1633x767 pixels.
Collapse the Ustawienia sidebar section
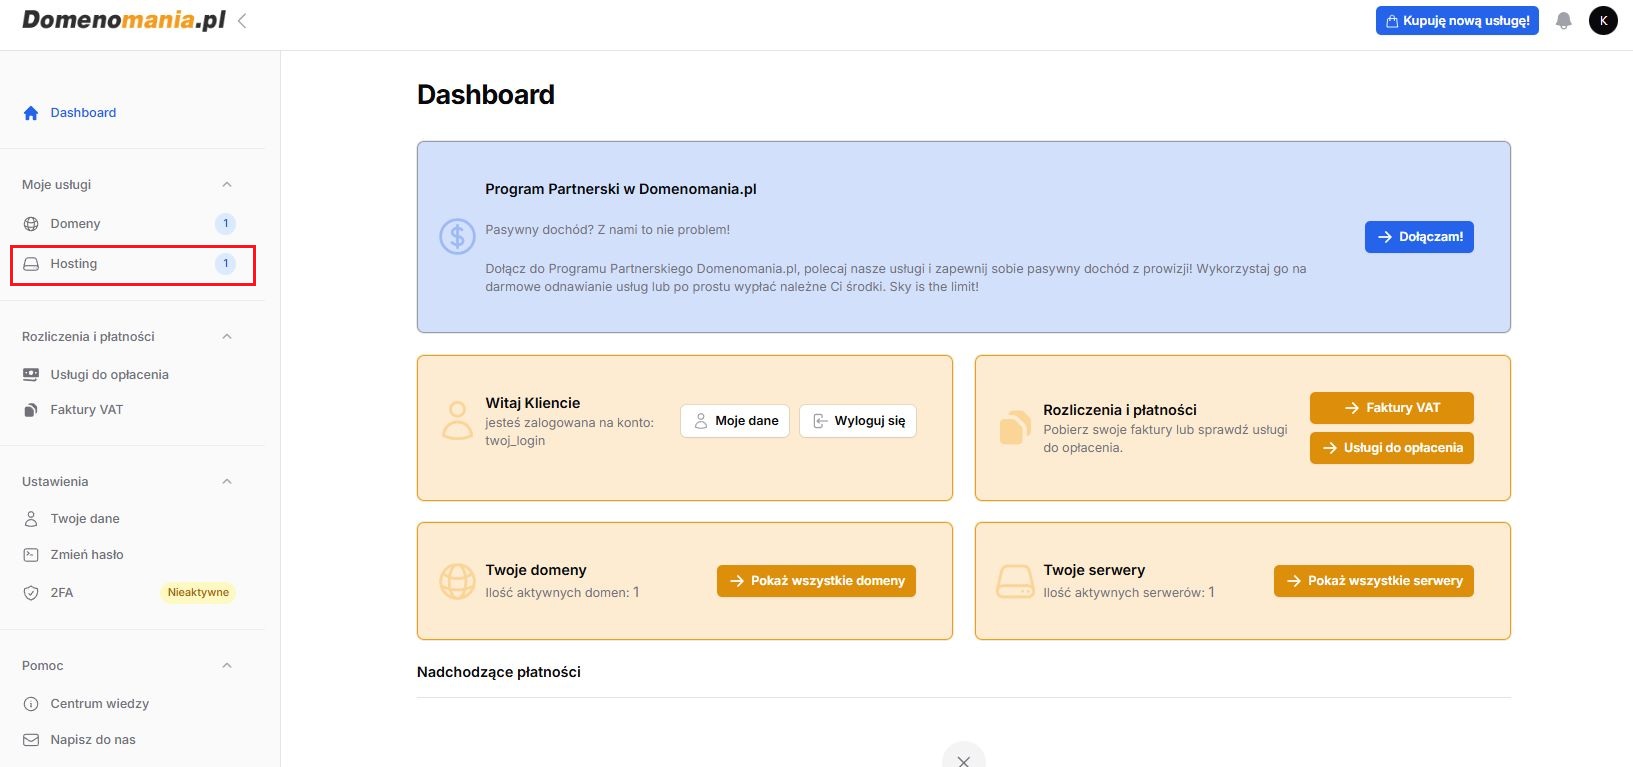[x=227, y=482]
